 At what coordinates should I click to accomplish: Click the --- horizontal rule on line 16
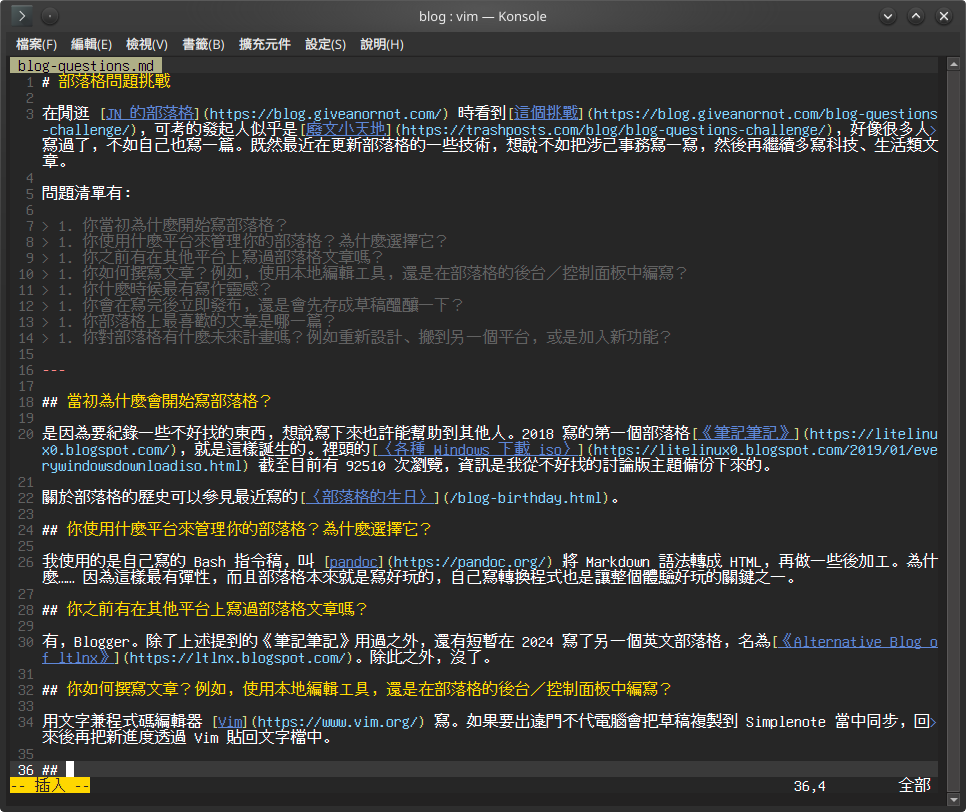point(54,370)
